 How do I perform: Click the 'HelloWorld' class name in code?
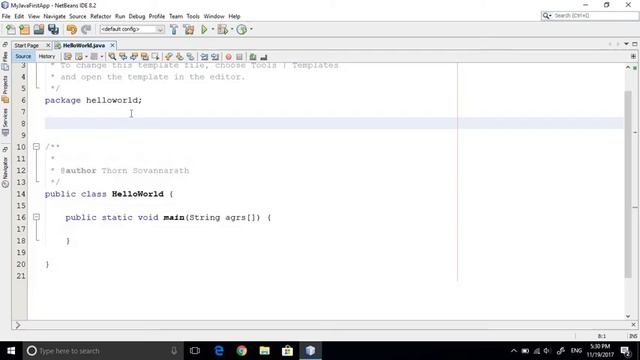tap(138, 194)
